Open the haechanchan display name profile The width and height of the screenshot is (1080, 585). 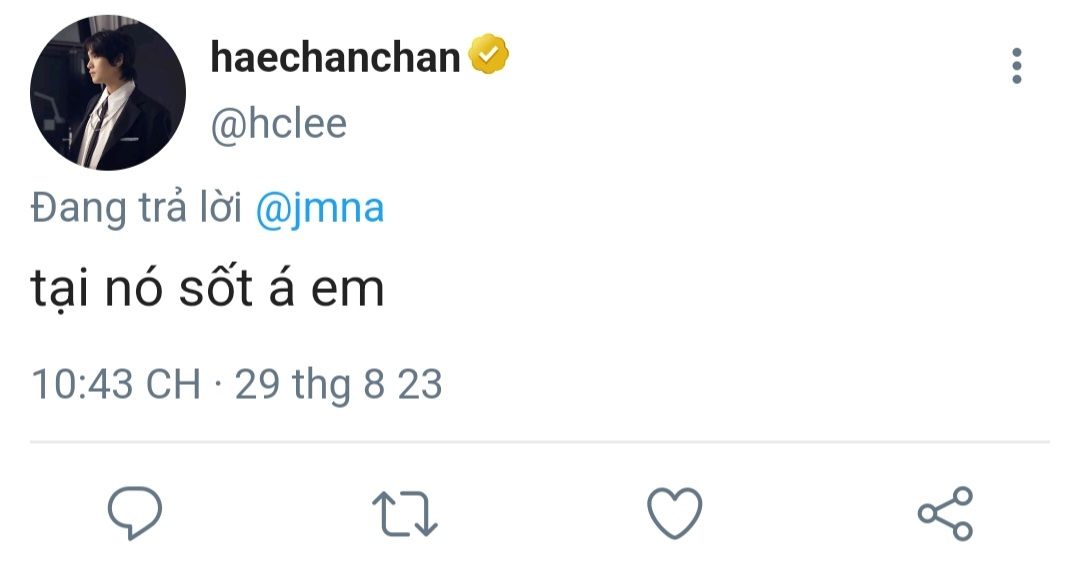tap(335, 57)
